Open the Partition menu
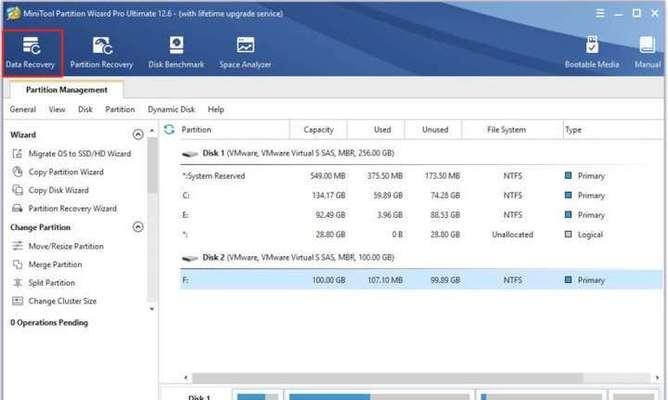The width and height of the screenshot is (668, 400). pyautogui.click(x=120, y=109)
